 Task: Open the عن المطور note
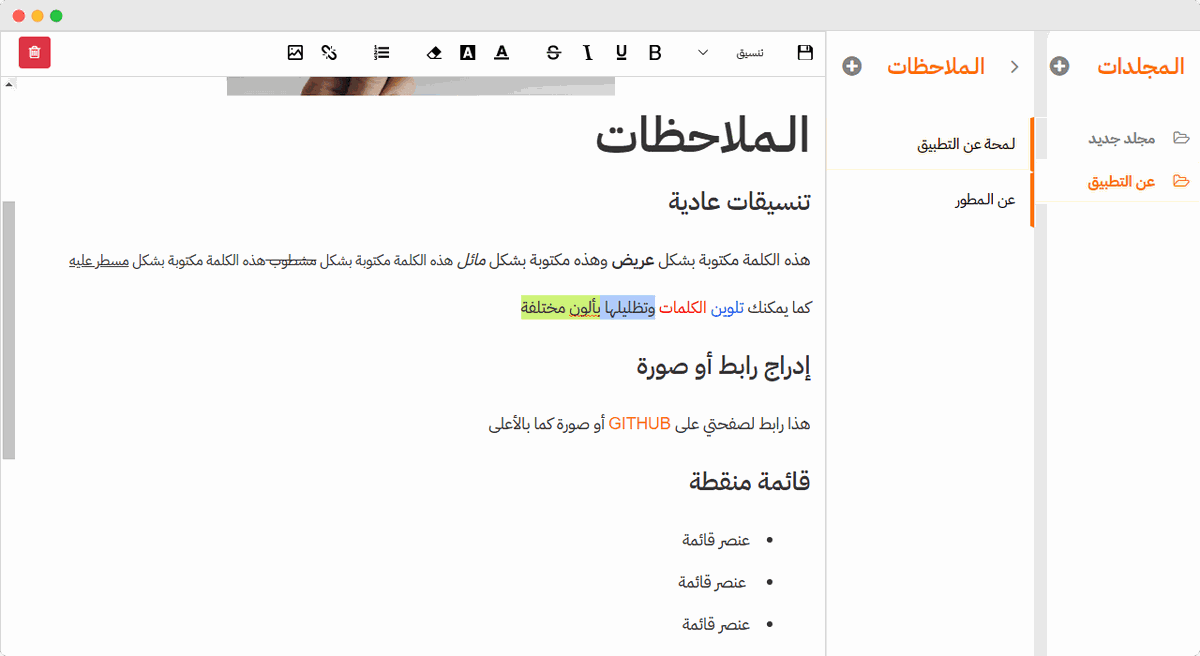[x=985, y=200]
